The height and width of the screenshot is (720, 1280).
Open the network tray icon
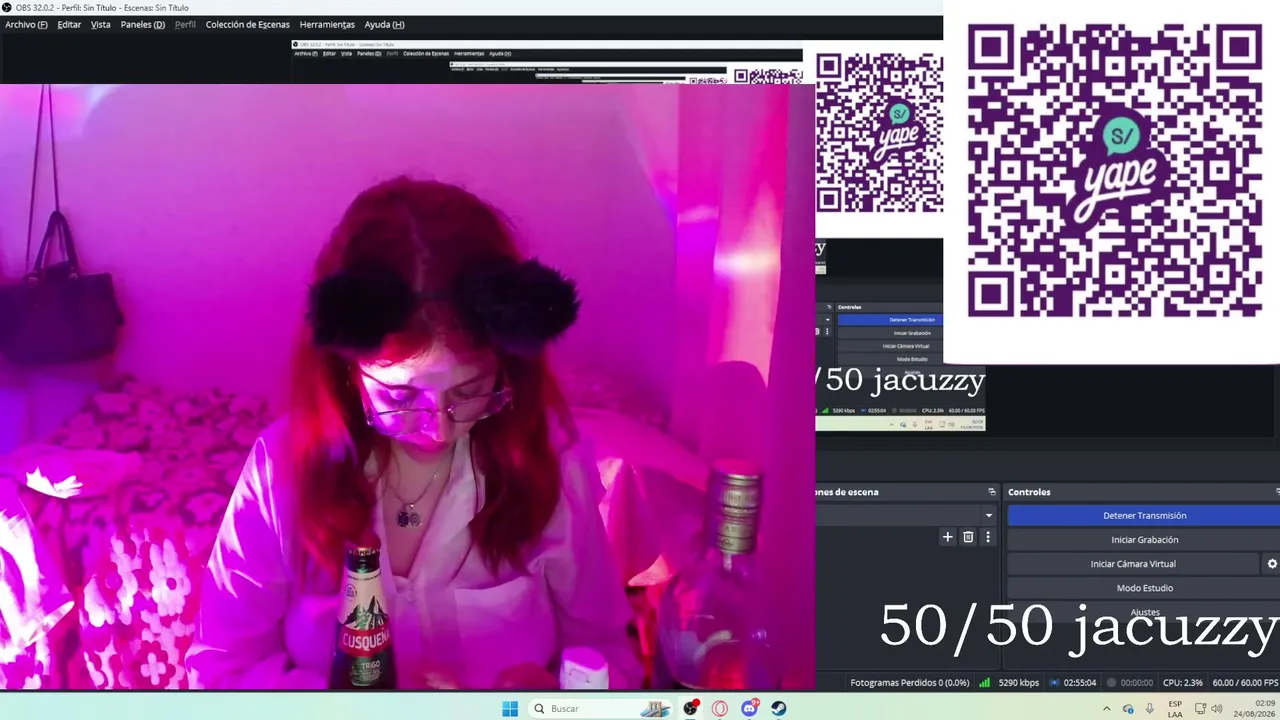(x=1200, y=709)
